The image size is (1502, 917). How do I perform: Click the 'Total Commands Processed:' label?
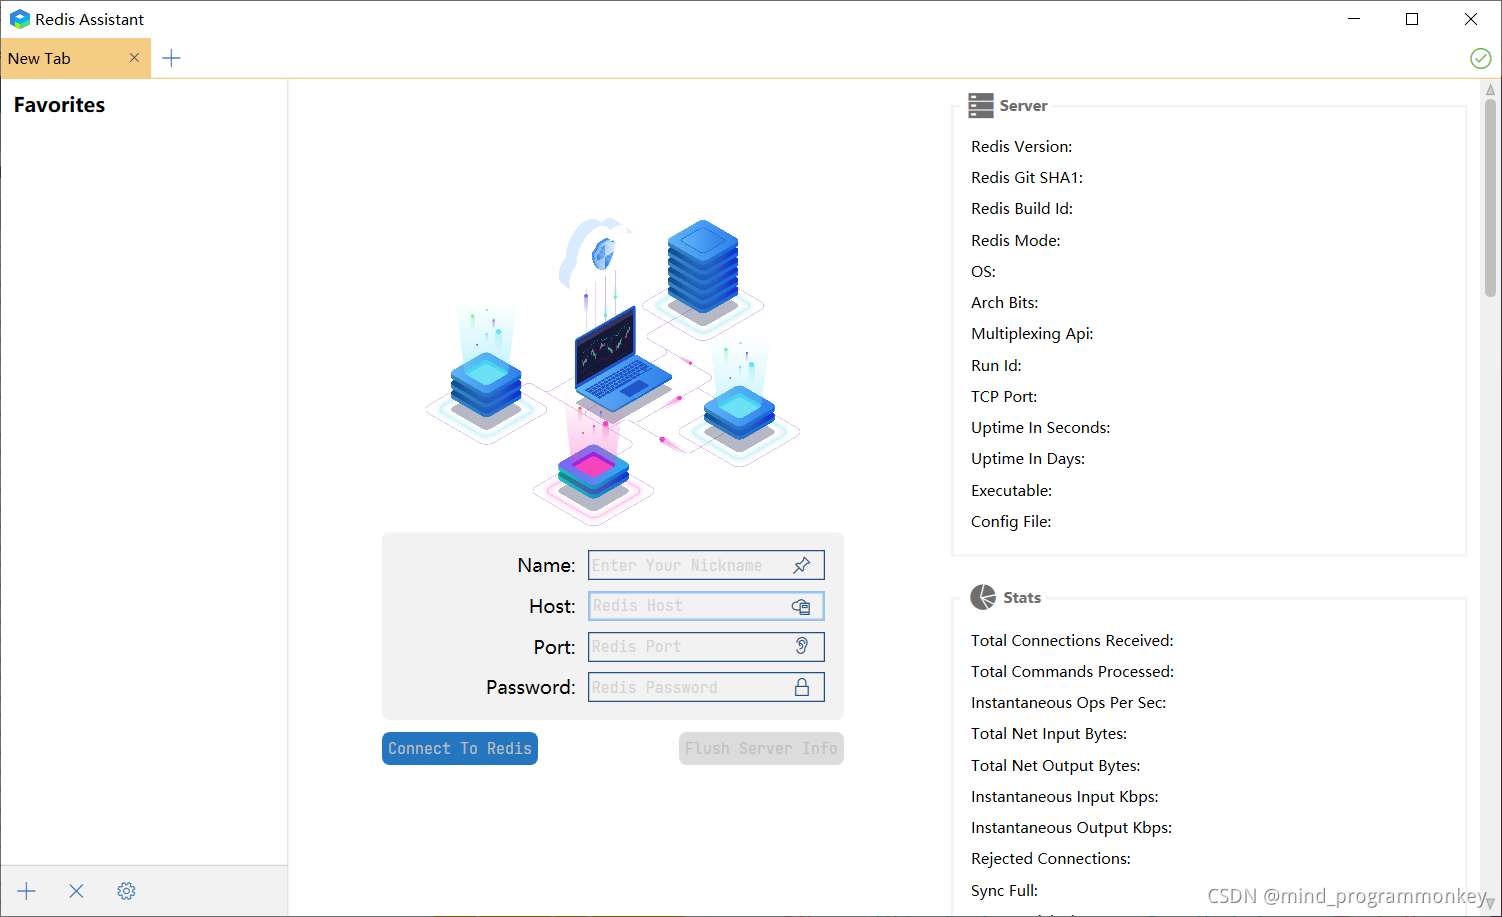(x=1072, y=672)
